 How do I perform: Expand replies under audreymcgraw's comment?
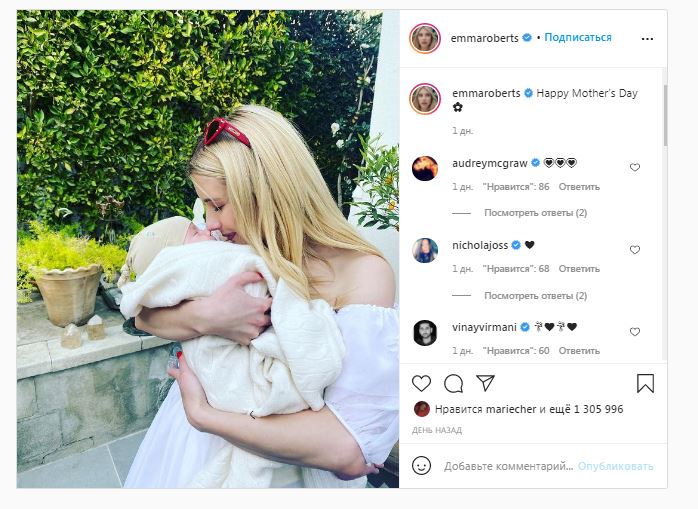535,213
